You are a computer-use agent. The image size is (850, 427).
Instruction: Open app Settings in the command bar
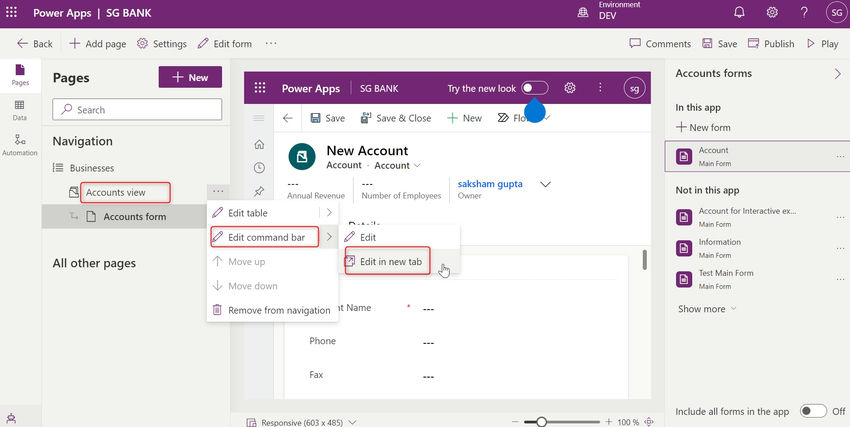click(162, 44)
